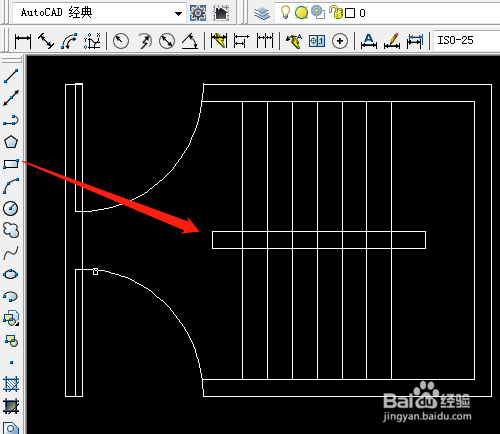Screen dimensions: 500x434
Task: Select the Aligned dimension tool
Action: (x=46, y=41)
